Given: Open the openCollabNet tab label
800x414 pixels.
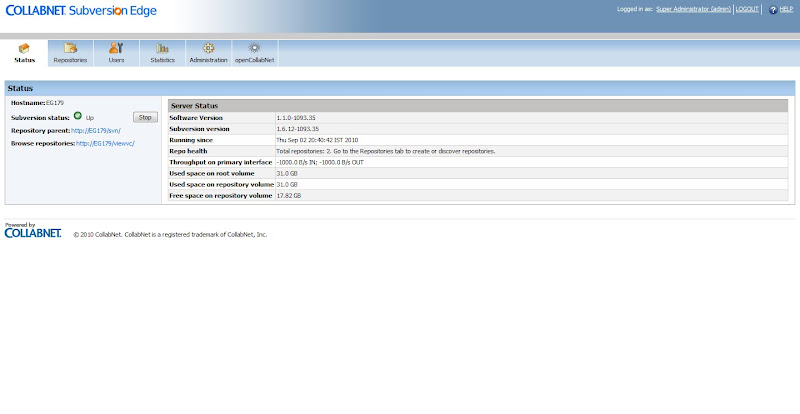Looking at the screenshot, I should [x=255, y=60].
